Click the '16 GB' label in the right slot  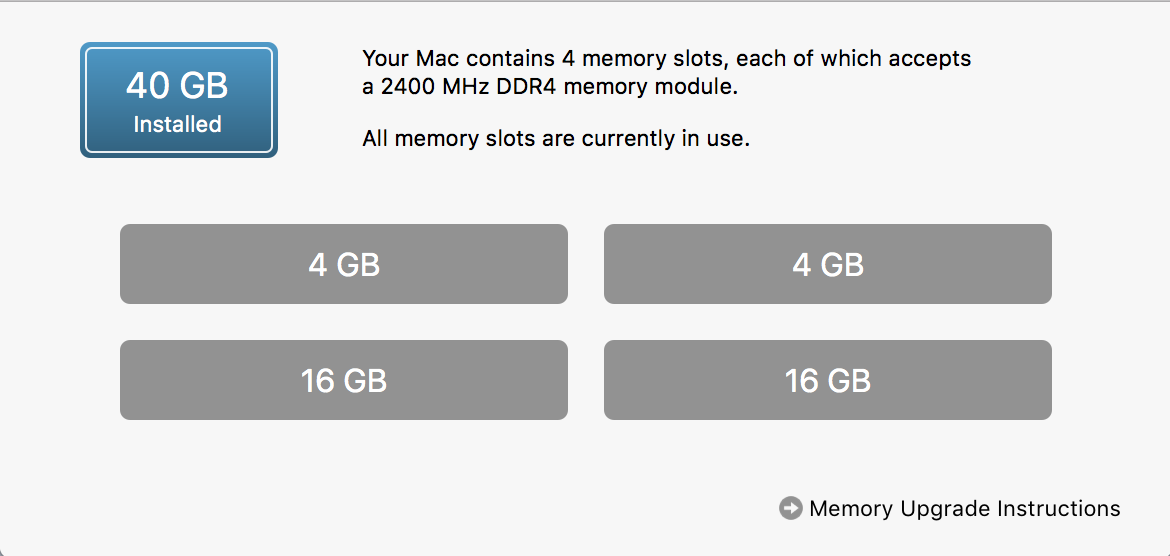point(828,381)
